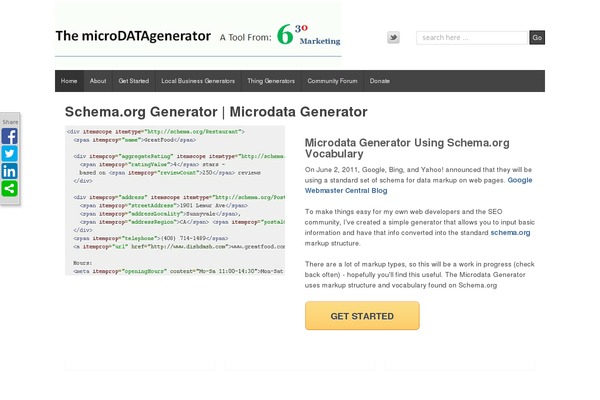Click into the search here field

point(471,38)
